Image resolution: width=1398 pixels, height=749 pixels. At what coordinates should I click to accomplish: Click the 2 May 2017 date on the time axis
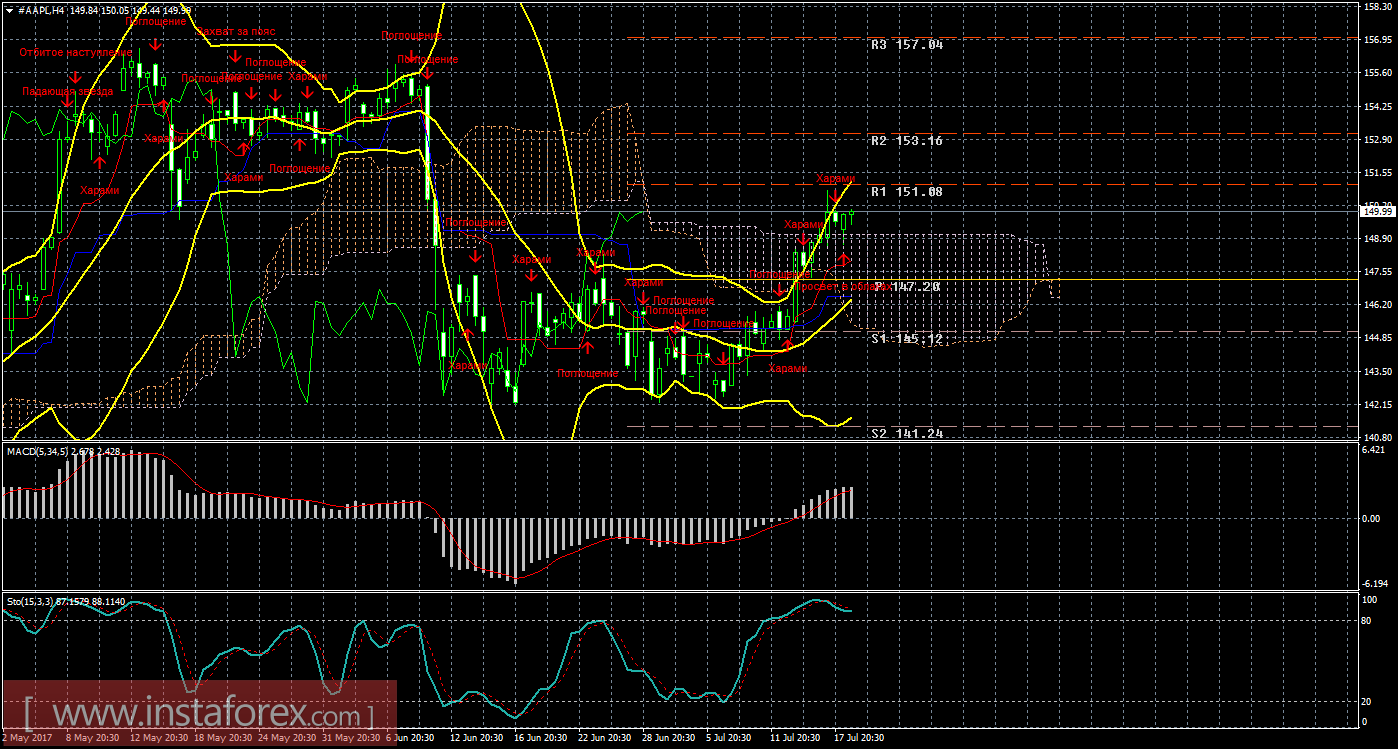pyautogui.click(x=26, y=738)
